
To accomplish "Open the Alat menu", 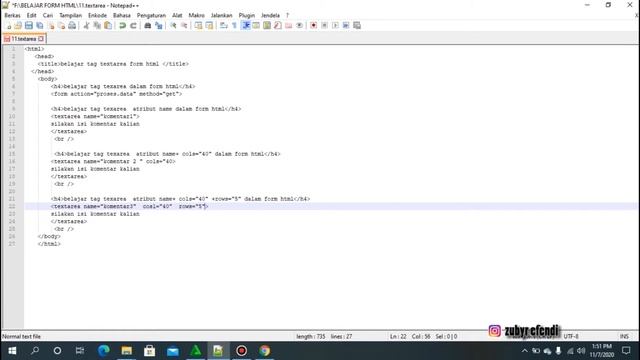I will click(x=177, y=15).
